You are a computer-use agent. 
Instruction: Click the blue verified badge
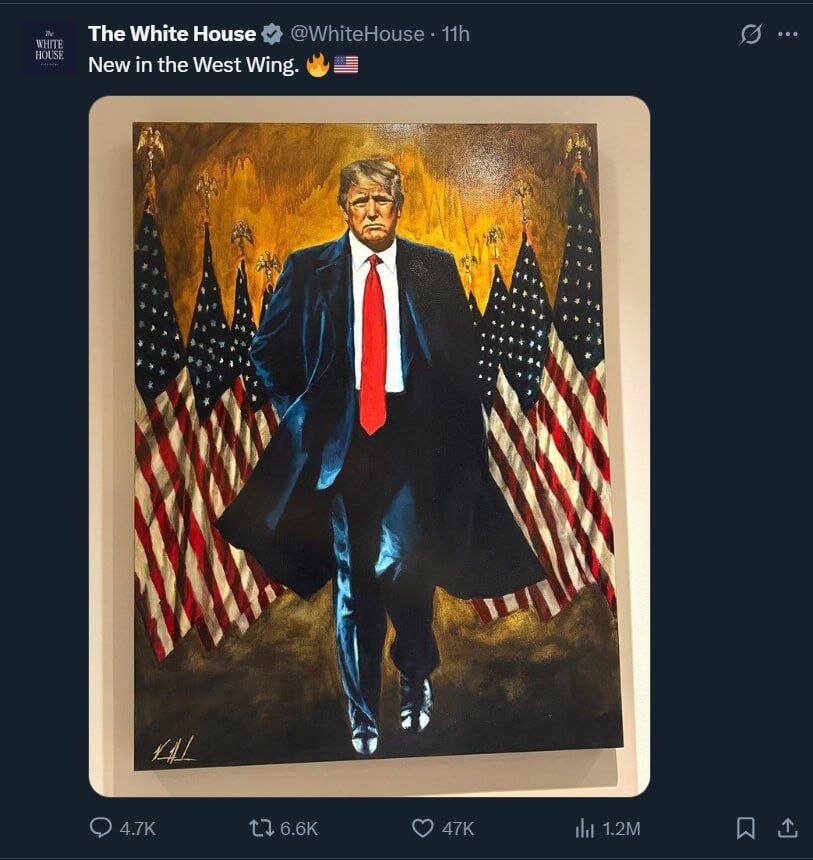272,34
